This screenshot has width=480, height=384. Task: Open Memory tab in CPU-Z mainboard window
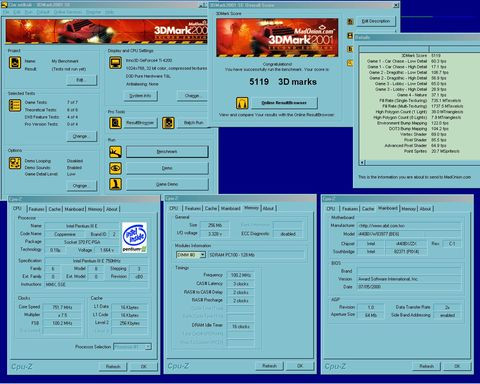409,209
